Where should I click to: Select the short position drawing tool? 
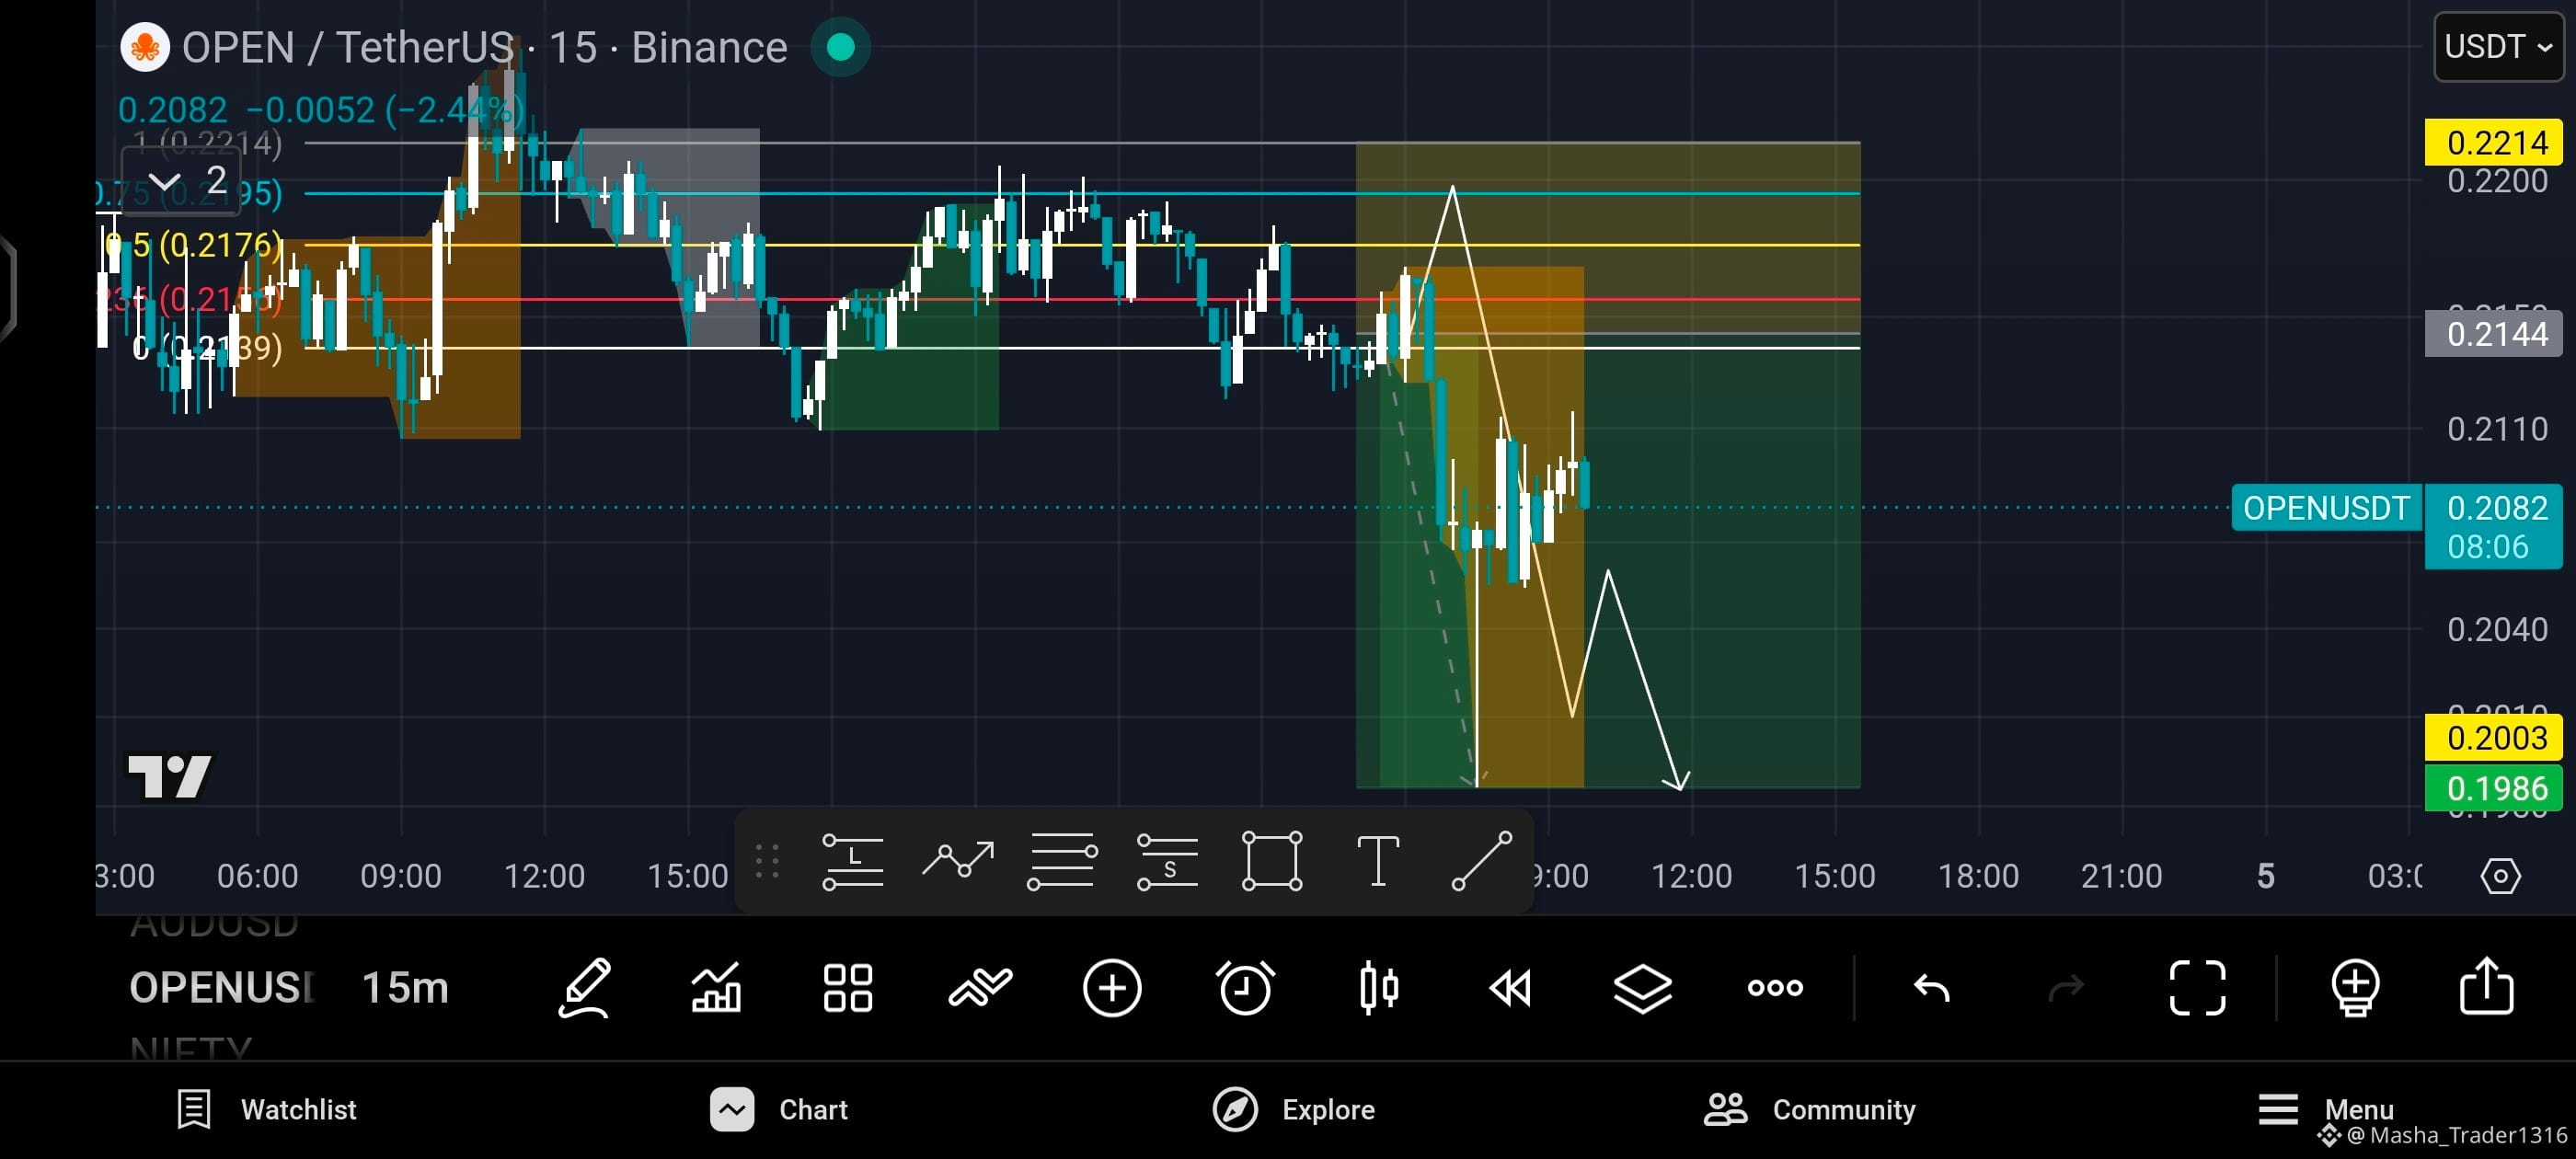1167,861
